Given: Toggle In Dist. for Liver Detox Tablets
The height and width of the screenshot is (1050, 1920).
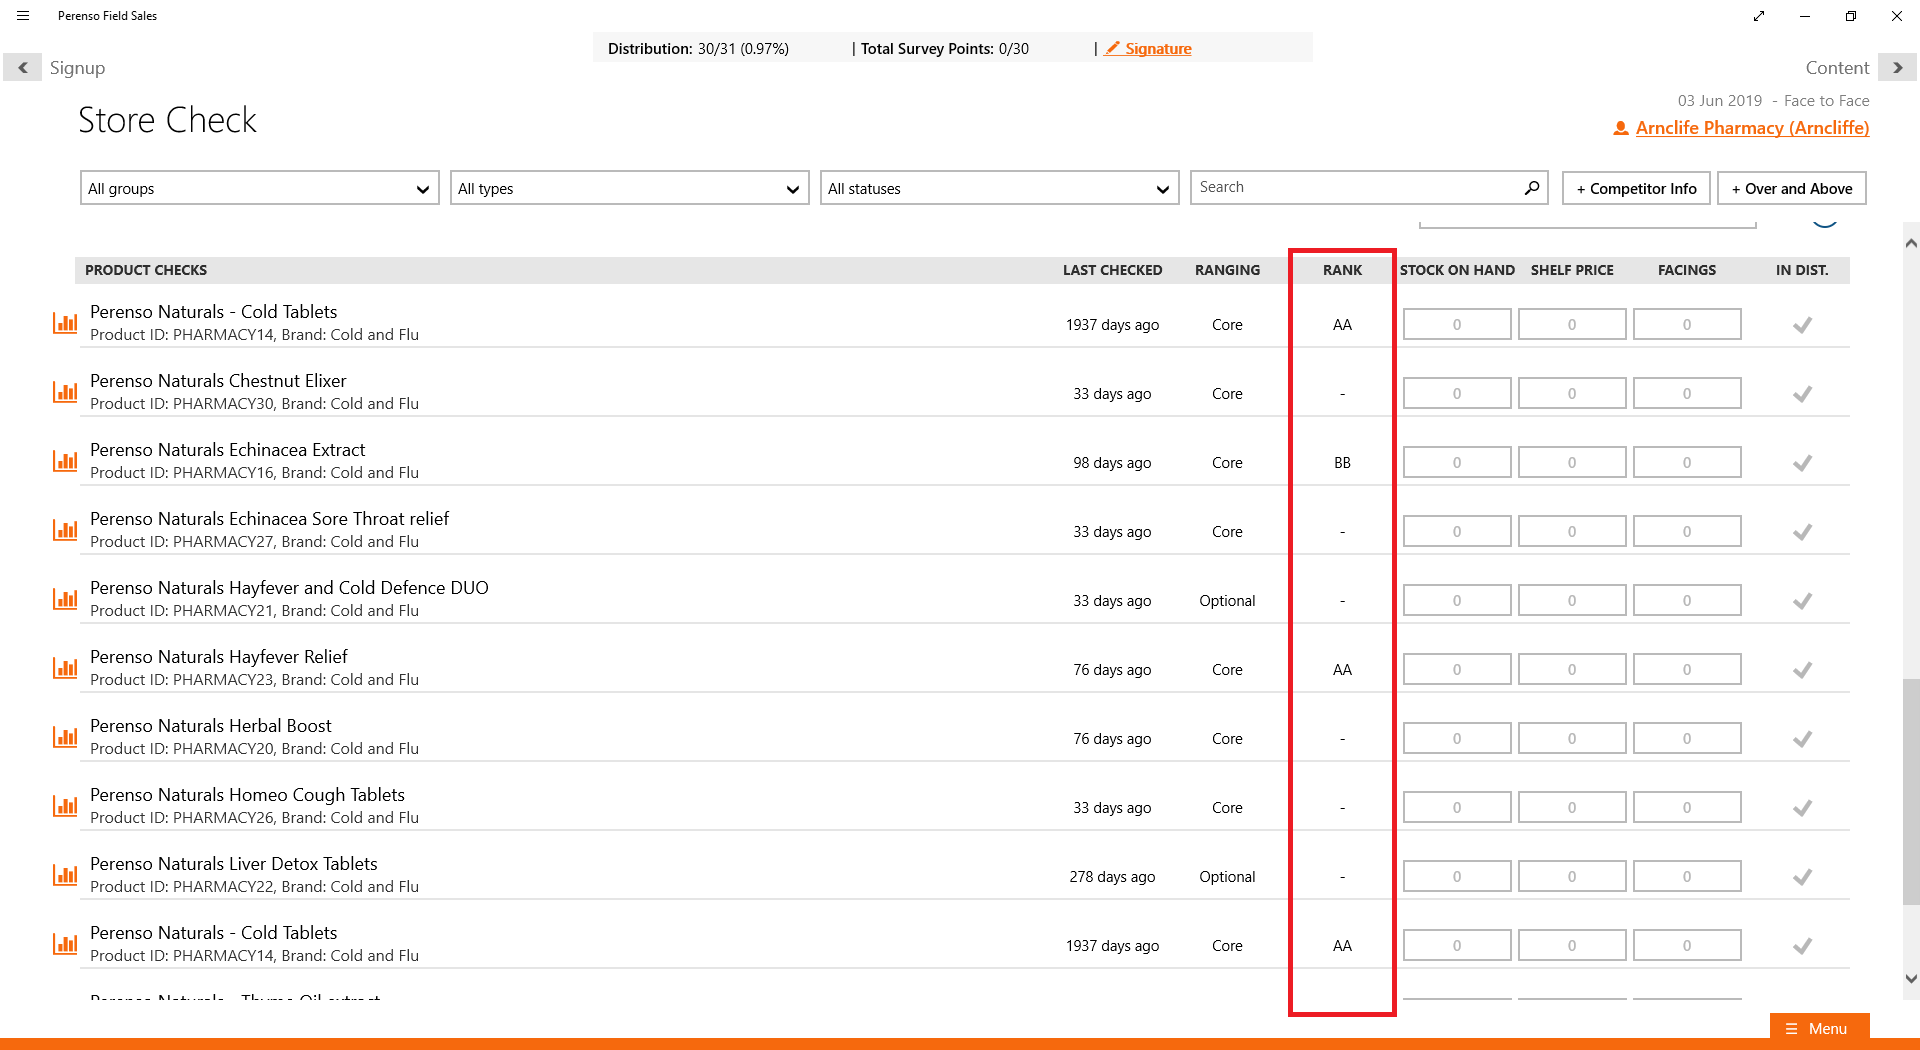Looking at the screenshot, I should (1802, 877).
